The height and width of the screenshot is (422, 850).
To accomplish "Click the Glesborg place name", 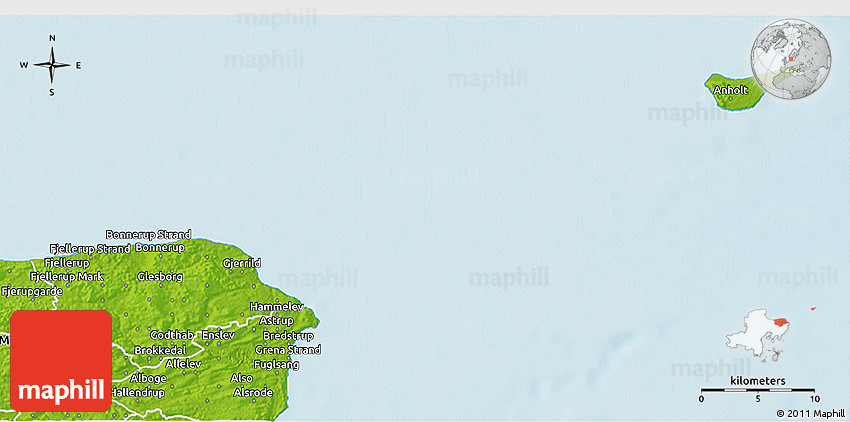I will point(160,276).
